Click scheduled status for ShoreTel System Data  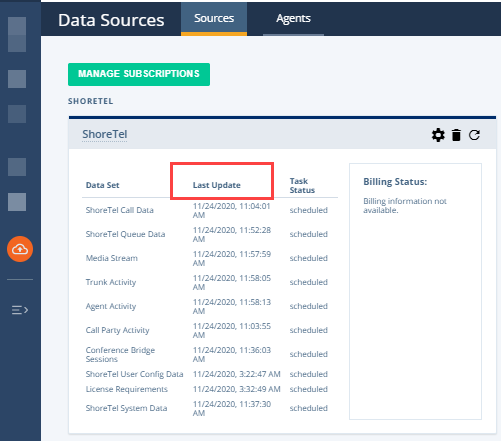point(309,408)
